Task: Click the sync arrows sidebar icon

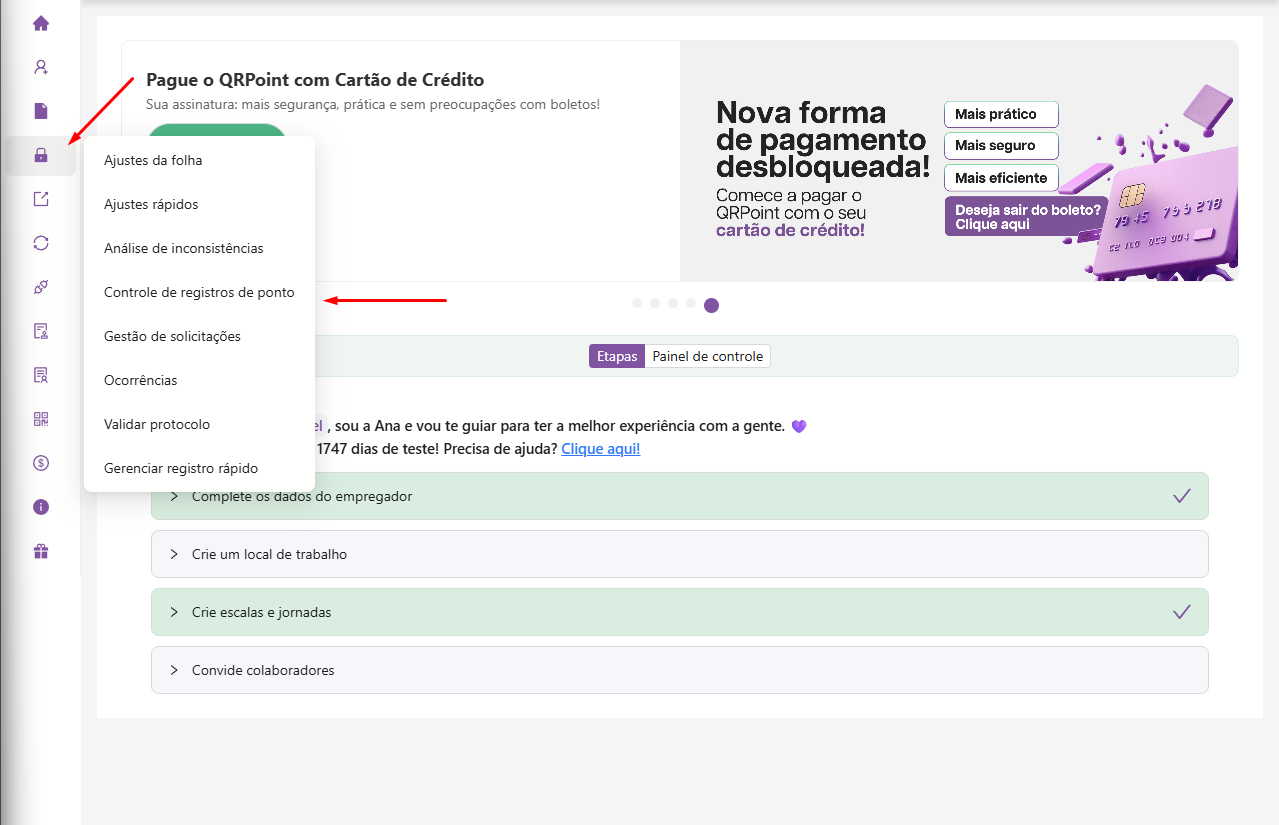Action: coord(41,243)
